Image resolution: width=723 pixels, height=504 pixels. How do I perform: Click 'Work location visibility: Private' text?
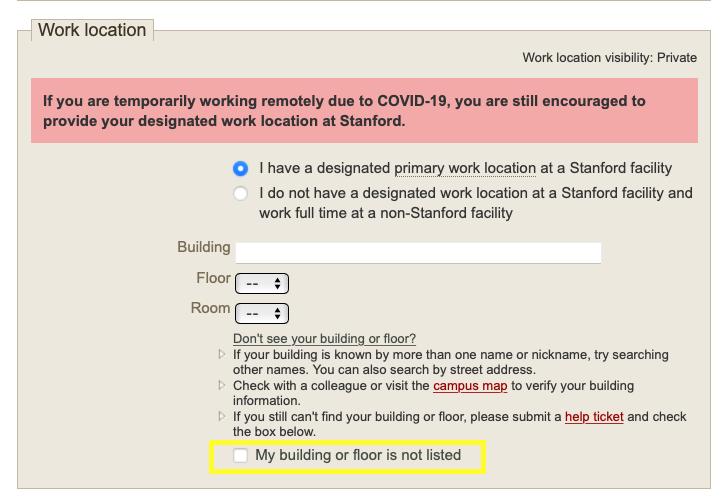tap(609, 58)
